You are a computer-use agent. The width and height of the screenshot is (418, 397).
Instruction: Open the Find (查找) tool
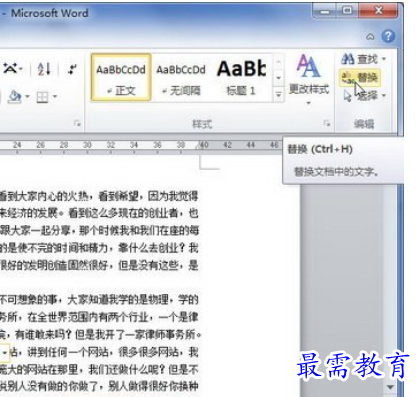click(x=359, y=59)
